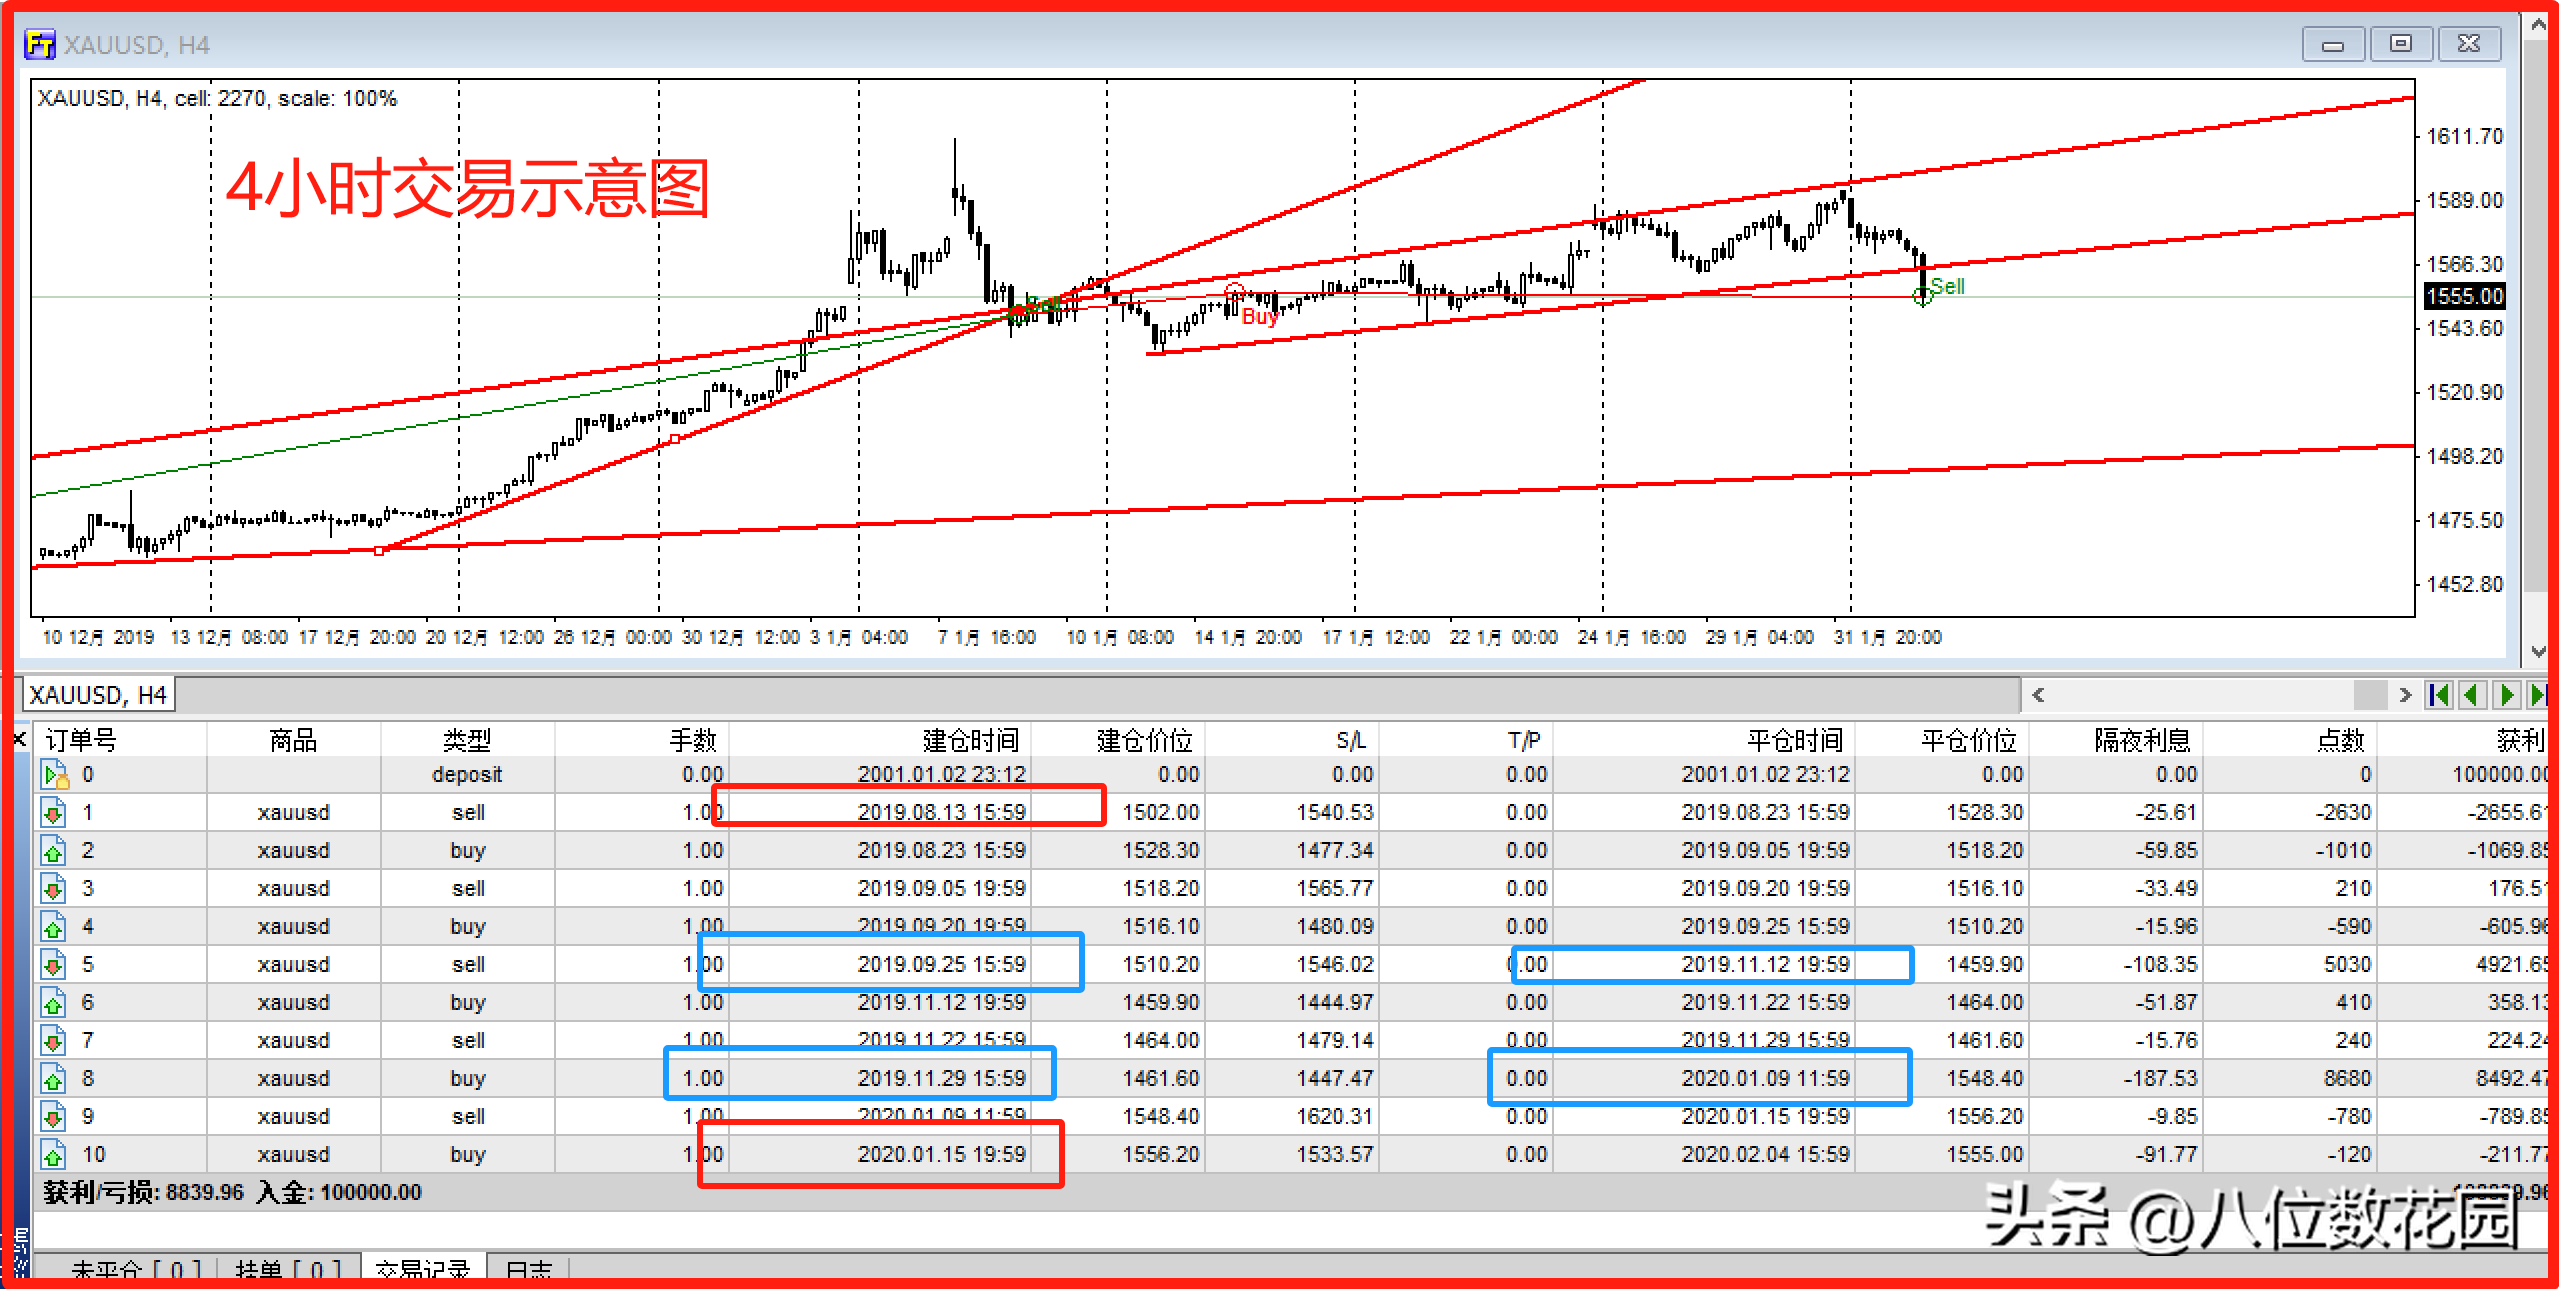Jump to last chart tab arrow
The image size is (2559, 1289).
pos(2538,695)
